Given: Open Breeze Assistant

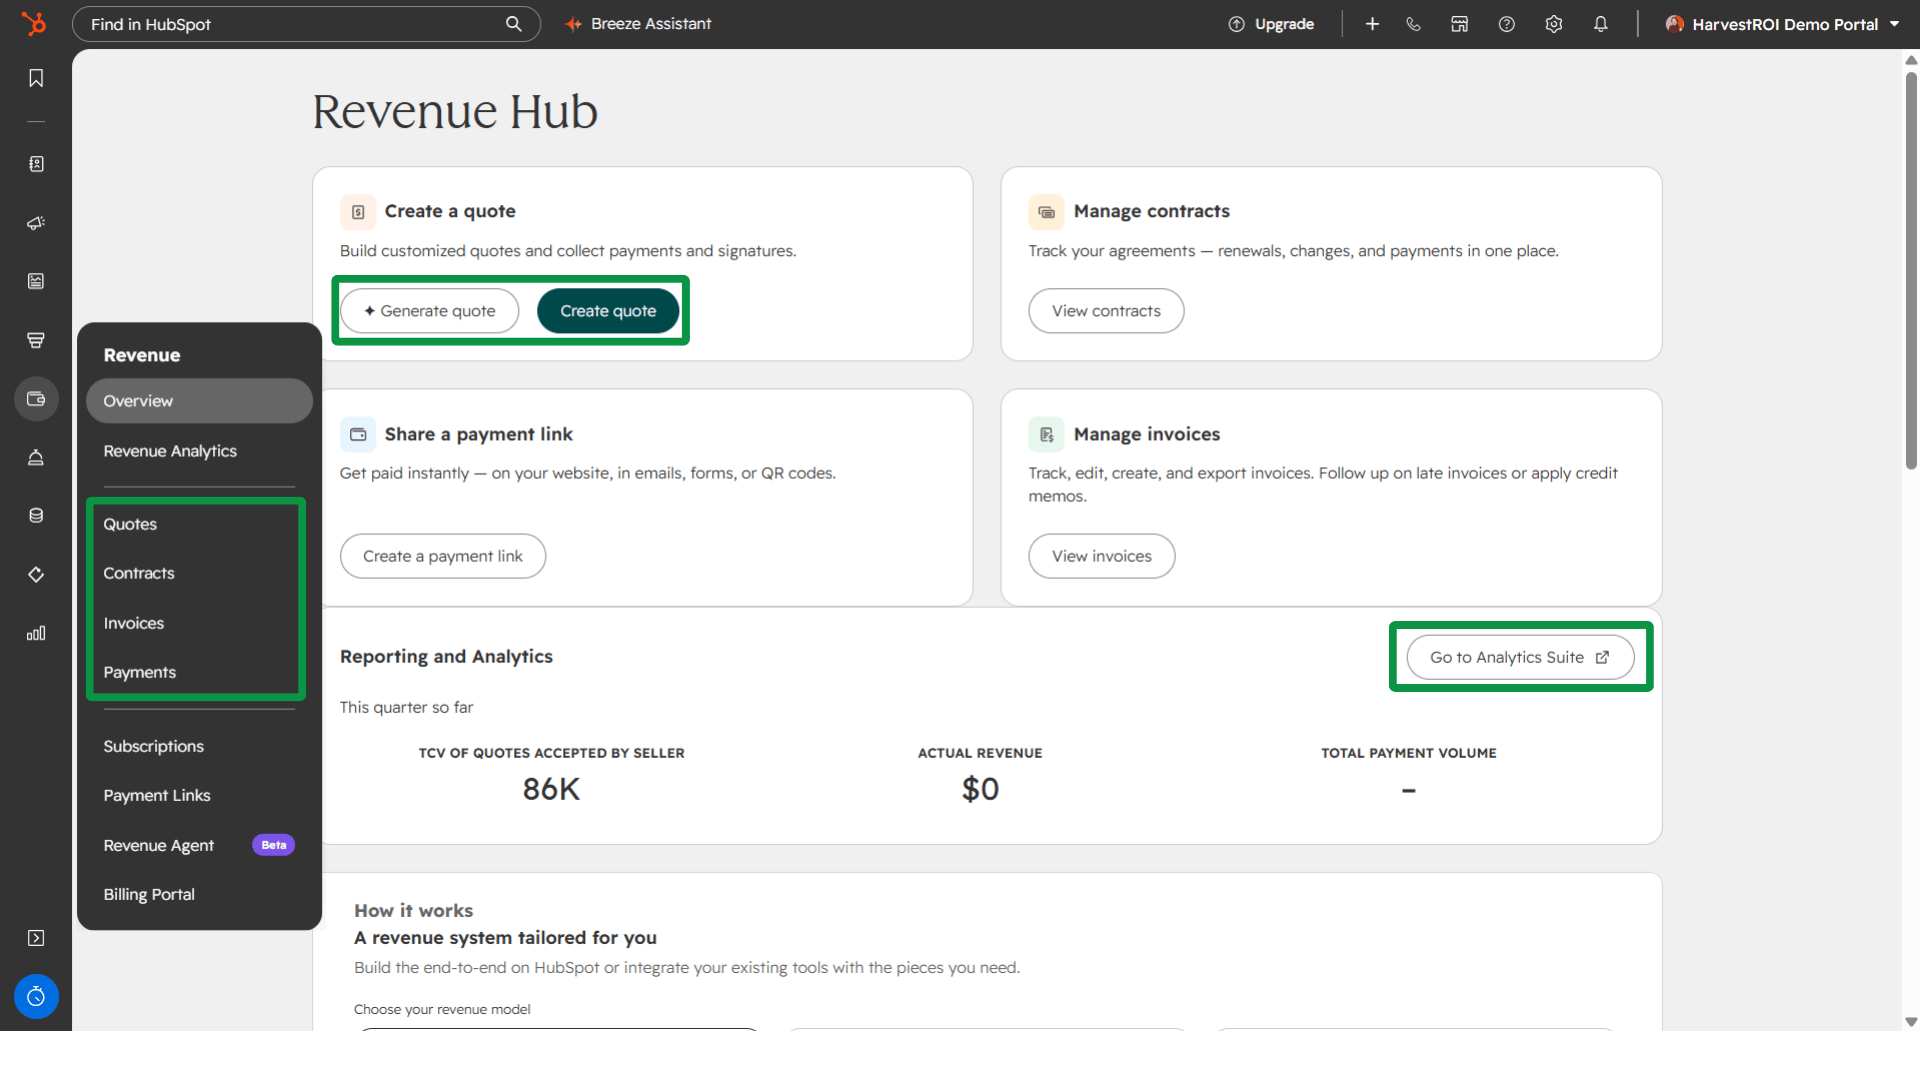Looking at the screenshot, I should [638, 24].
